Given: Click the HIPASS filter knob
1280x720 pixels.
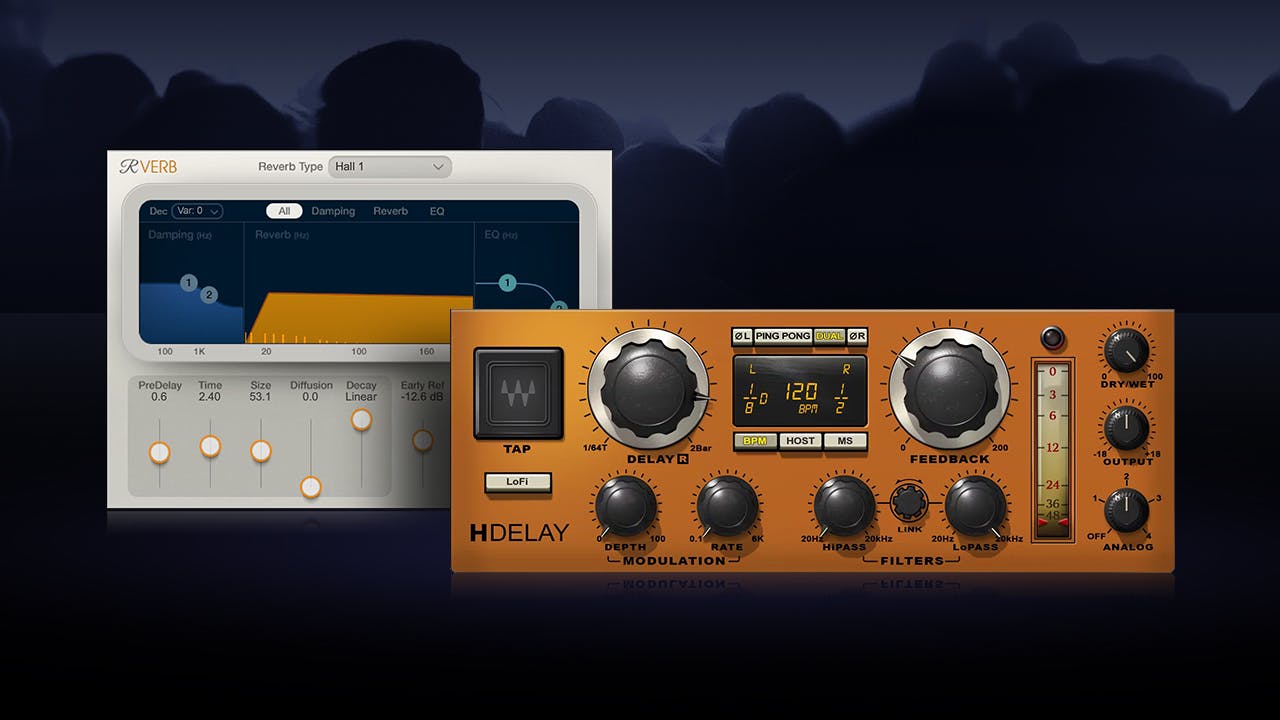Looking at the screenshot, I should click(x=844, y=506).
